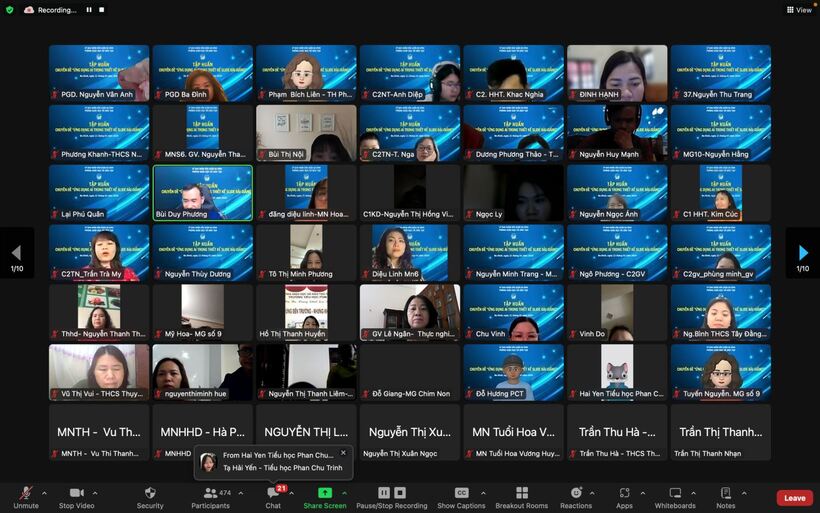This screenshot has width=820, height=513.
Task: Pause the recording in the top bar
Action: pyautogui.click(x=89, y=10)
